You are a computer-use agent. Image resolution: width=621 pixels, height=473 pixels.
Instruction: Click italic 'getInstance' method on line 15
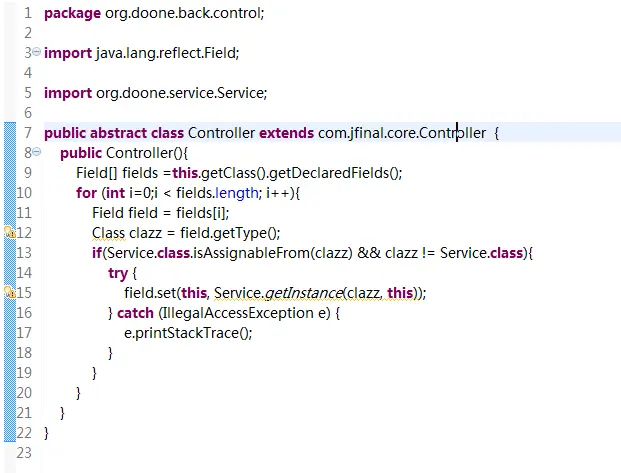point(303,293)
